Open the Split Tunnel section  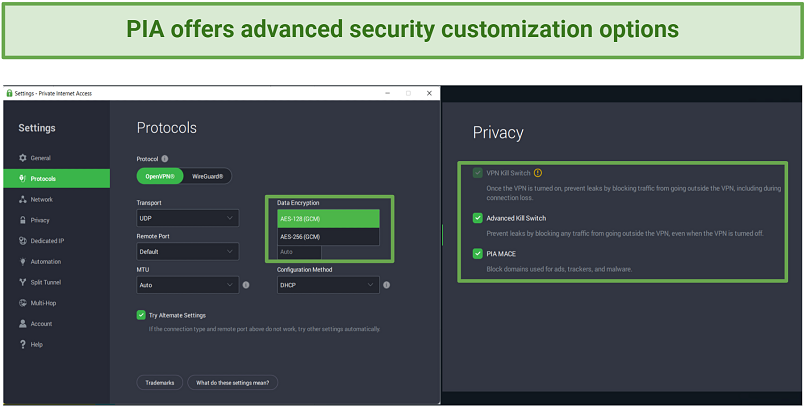tap(57, 282)
